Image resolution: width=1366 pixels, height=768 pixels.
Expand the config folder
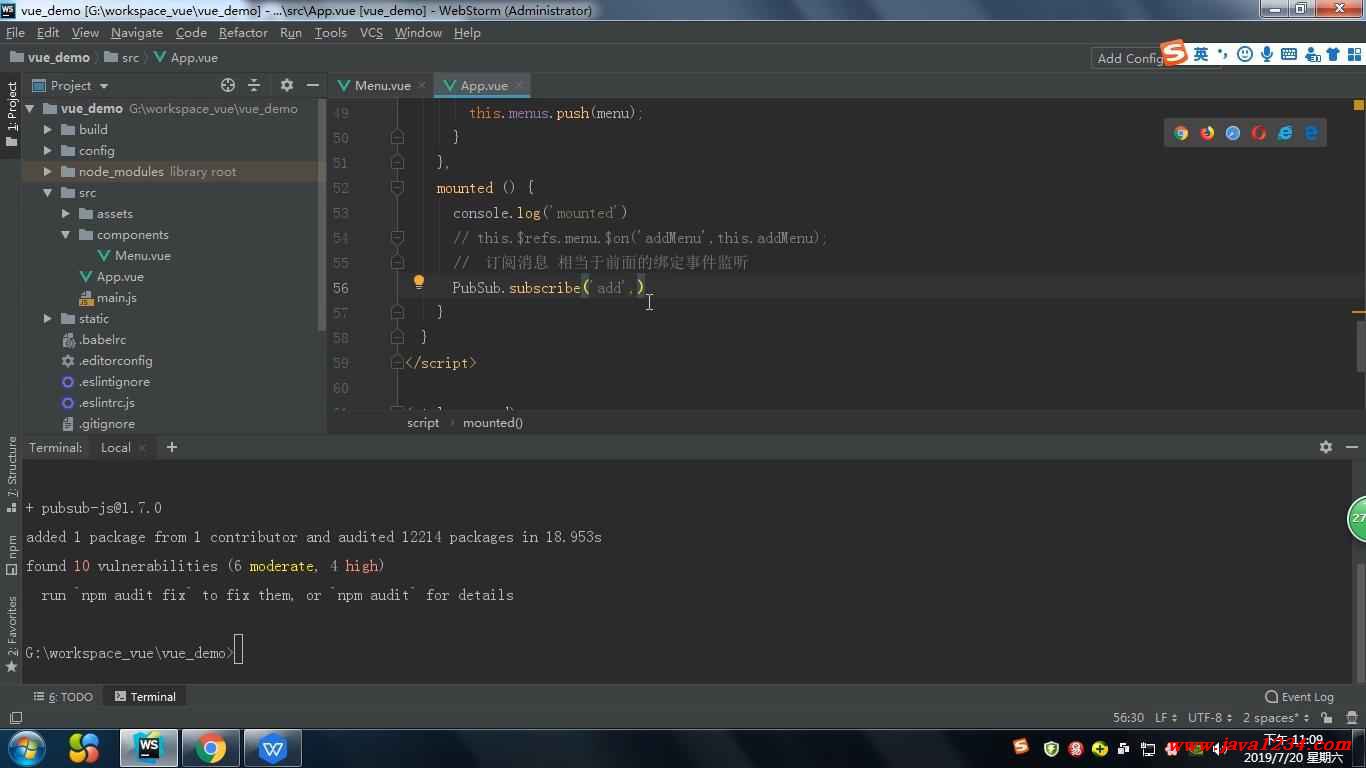tap(48, 150)
